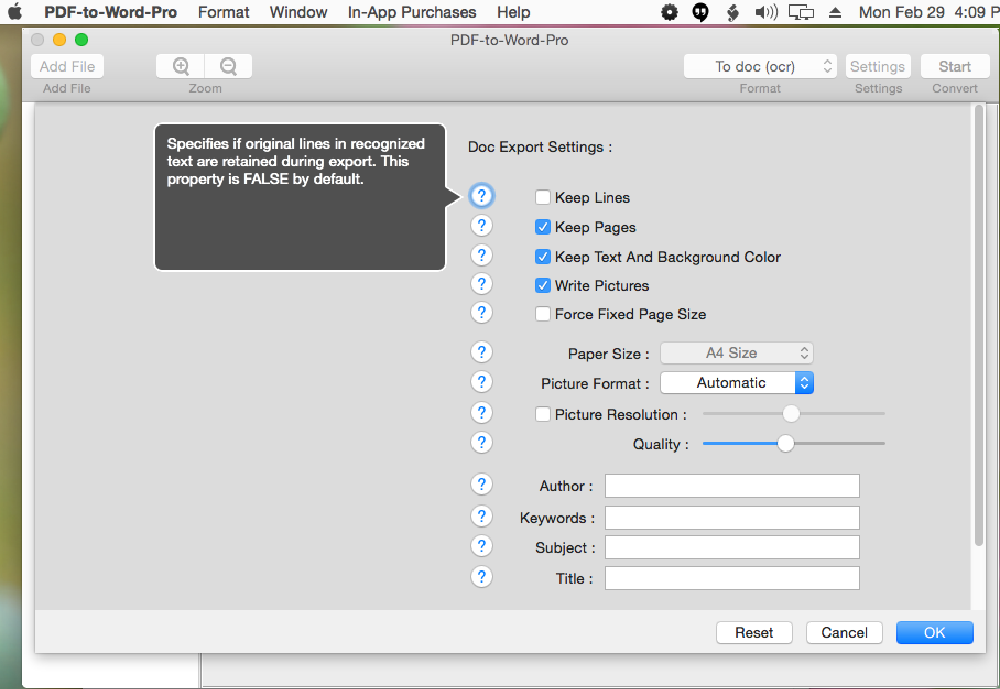The image size is (1000, 689).
Task: Click the Quality slider knob
Action: coord(786,443)
